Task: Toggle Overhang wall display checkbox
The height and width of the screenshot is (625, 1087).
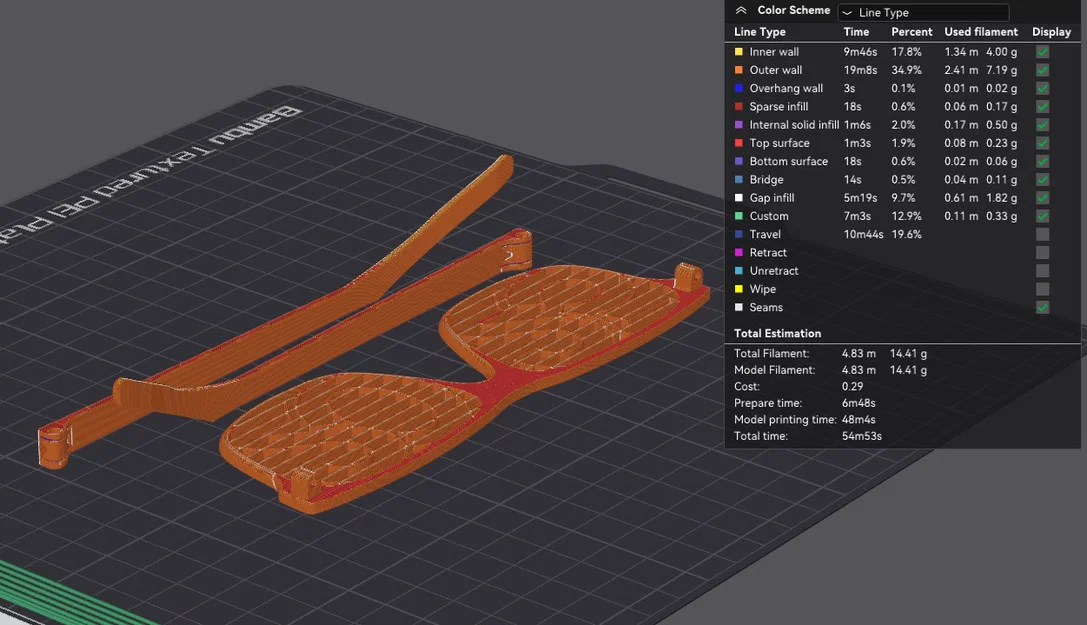Action: click(1043, 89)
